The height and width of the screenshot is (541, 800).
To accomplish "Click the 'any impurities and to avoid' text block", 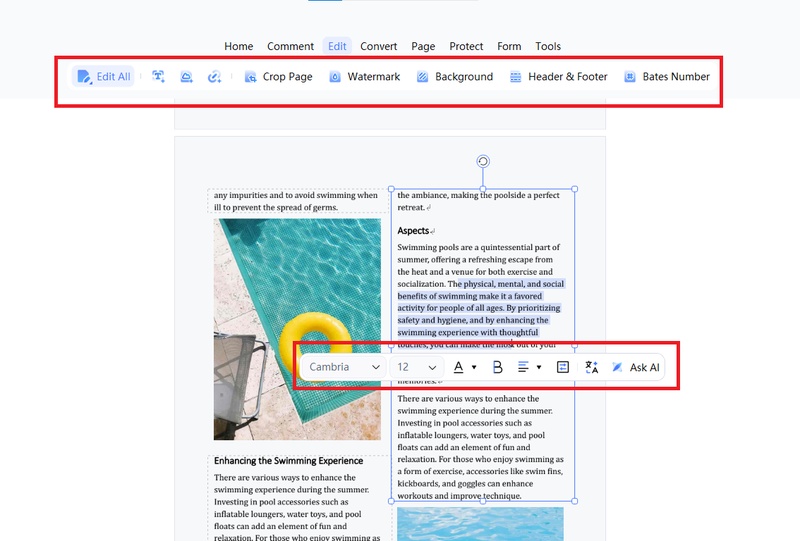I will [x=296, y=201].
